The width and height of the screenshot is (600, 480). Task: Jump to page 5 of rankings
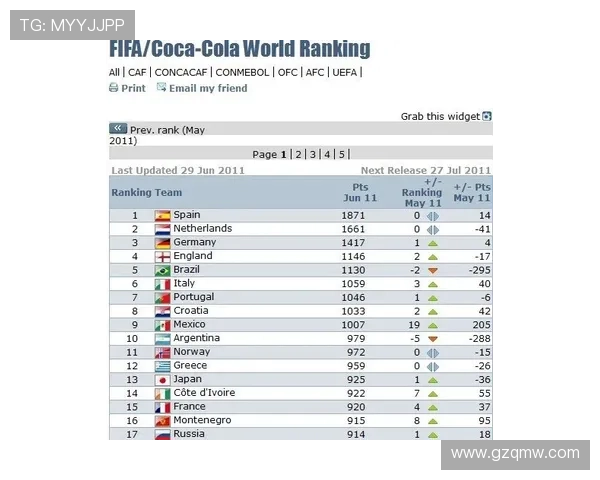point(341,154)
